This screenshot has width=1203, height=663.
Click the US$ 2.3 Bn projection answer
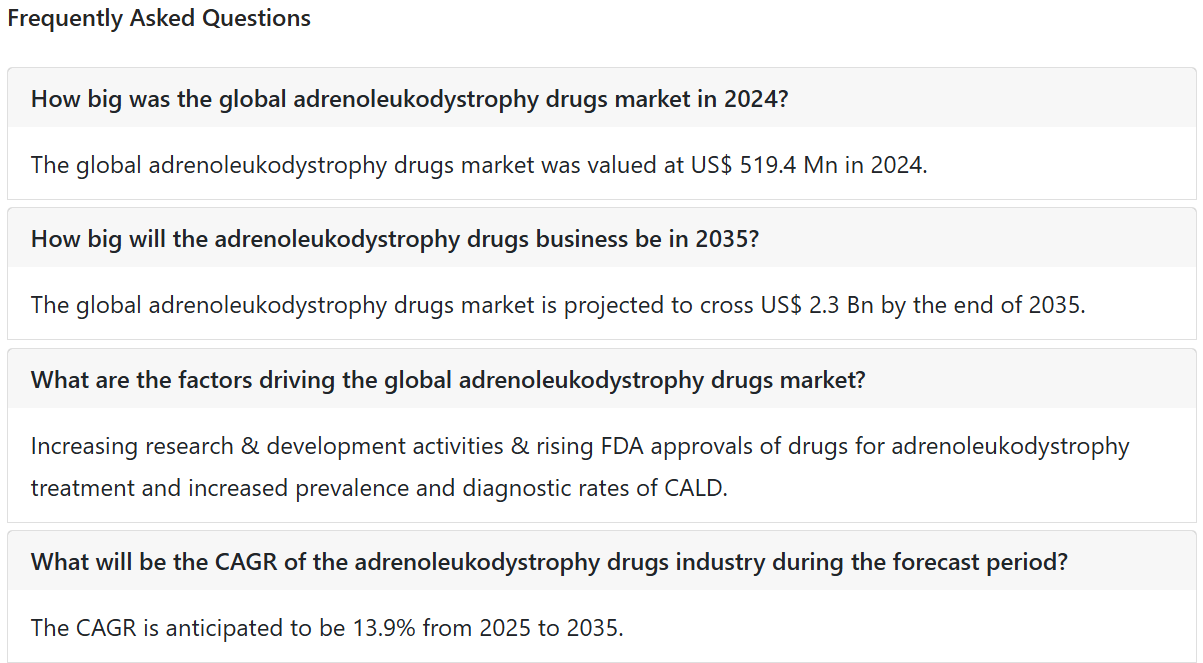pyautogui.click(x=558, y=305)
